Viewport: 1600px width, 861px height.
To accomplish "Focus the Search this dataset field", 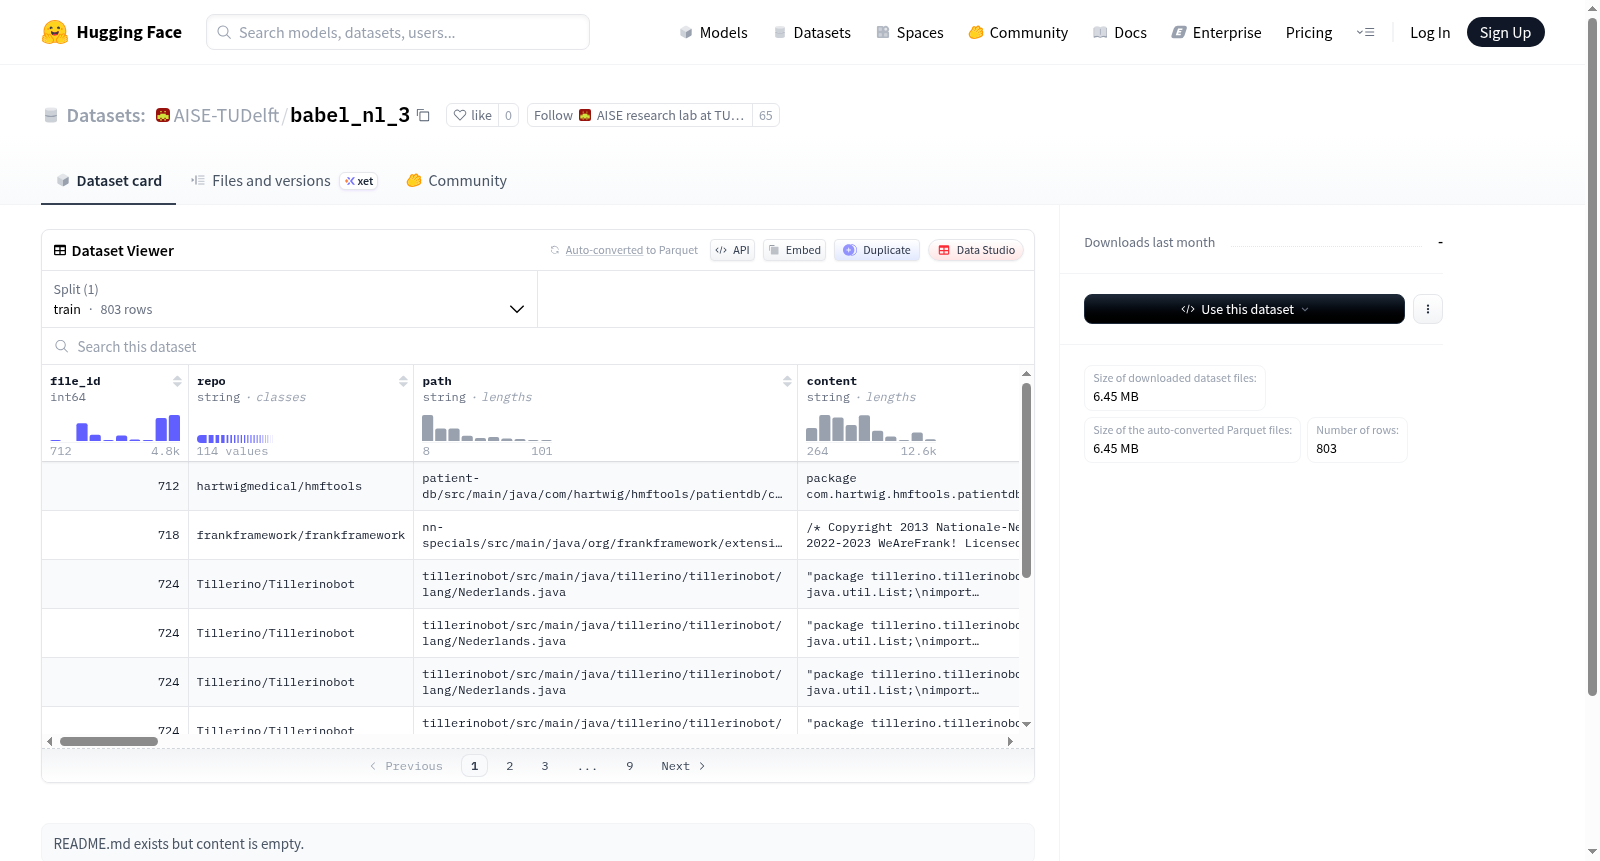I will pos(538,346).
